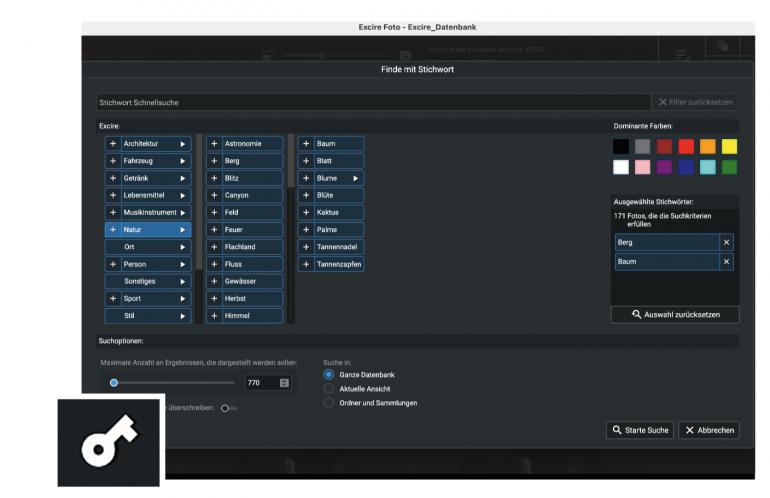Pick the purple dominant color swatch

(x=664, y=167)
